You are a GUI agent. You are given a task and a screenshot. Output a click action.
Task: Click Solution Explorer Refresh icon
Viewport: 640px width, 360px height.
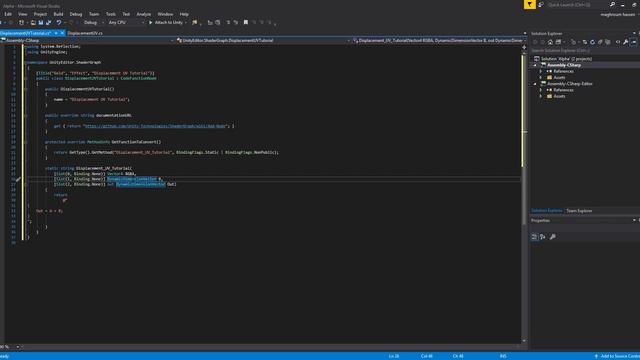pyautogui.click(x=592, y=42)
